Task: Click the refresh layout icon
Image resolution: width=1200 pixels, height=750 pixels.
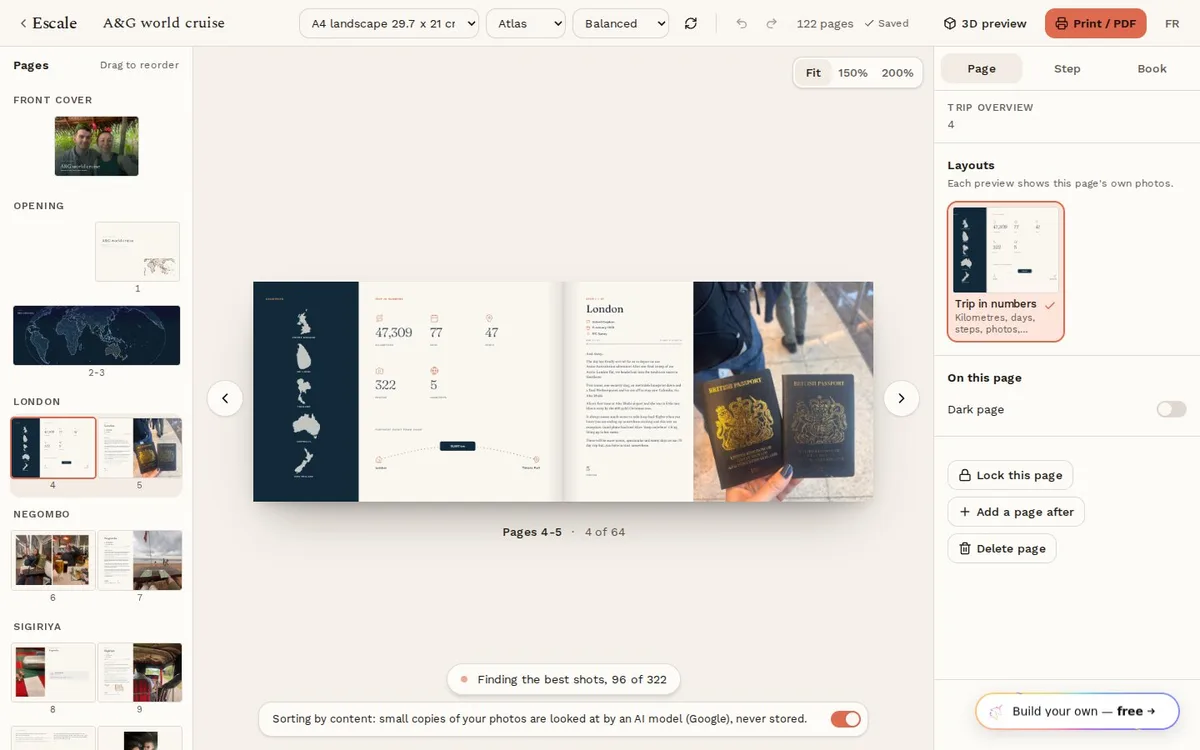Action: (691, 23)
